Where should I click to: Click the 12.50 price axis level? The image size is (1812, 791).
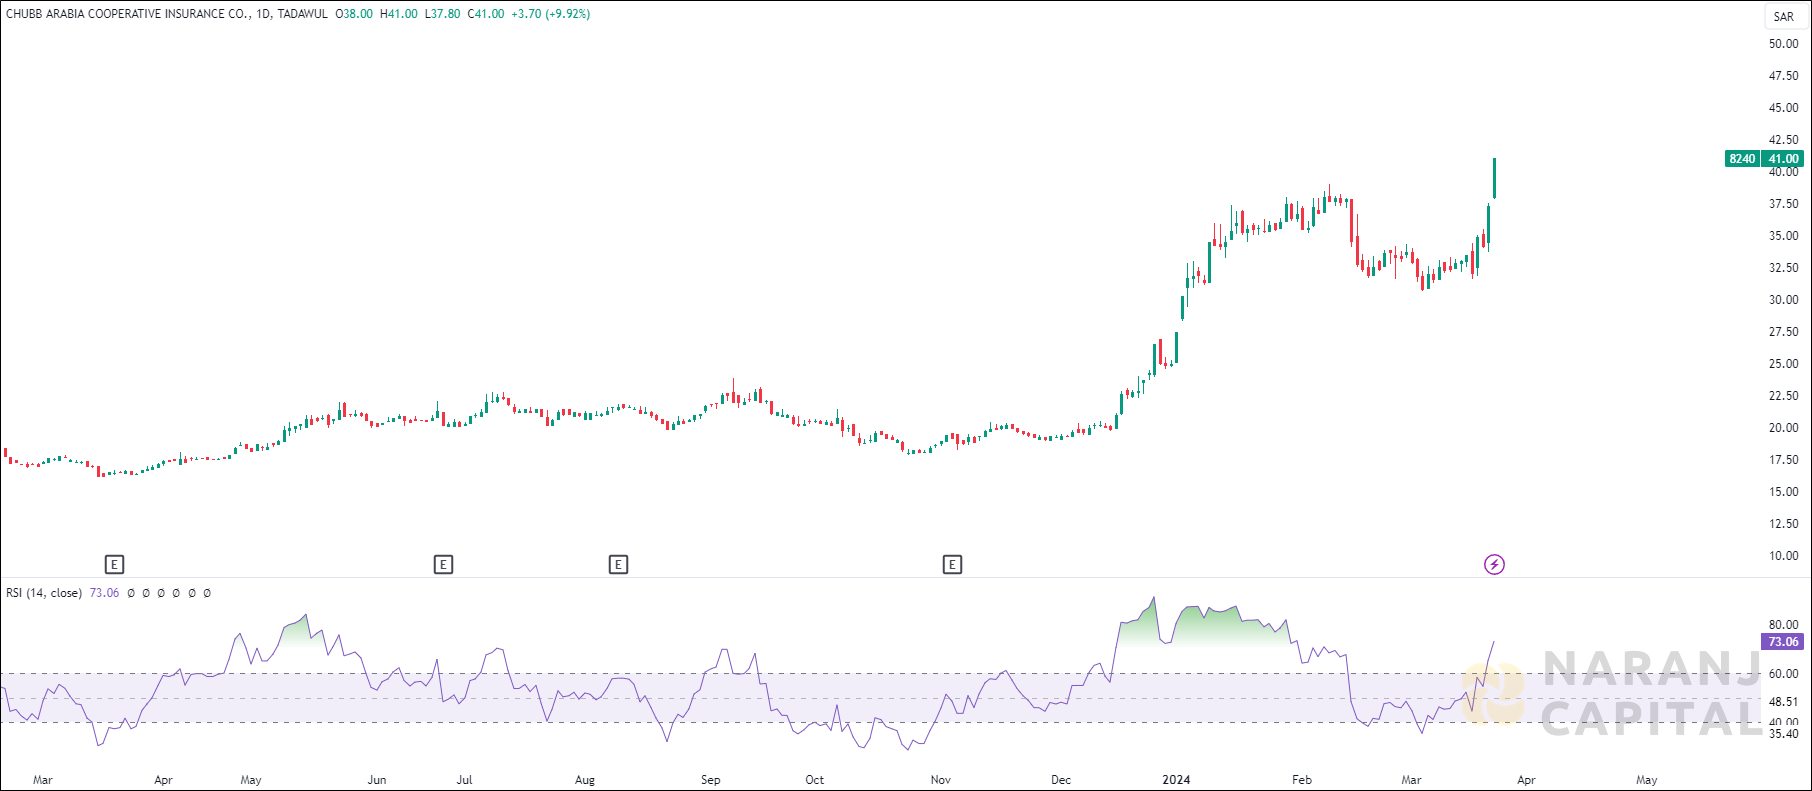pos(1783,524)
